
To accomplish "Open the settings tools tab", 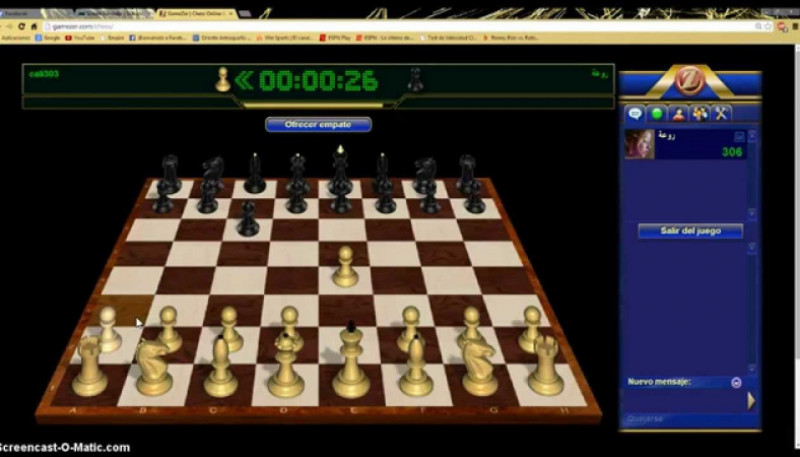I will [721, 113].
